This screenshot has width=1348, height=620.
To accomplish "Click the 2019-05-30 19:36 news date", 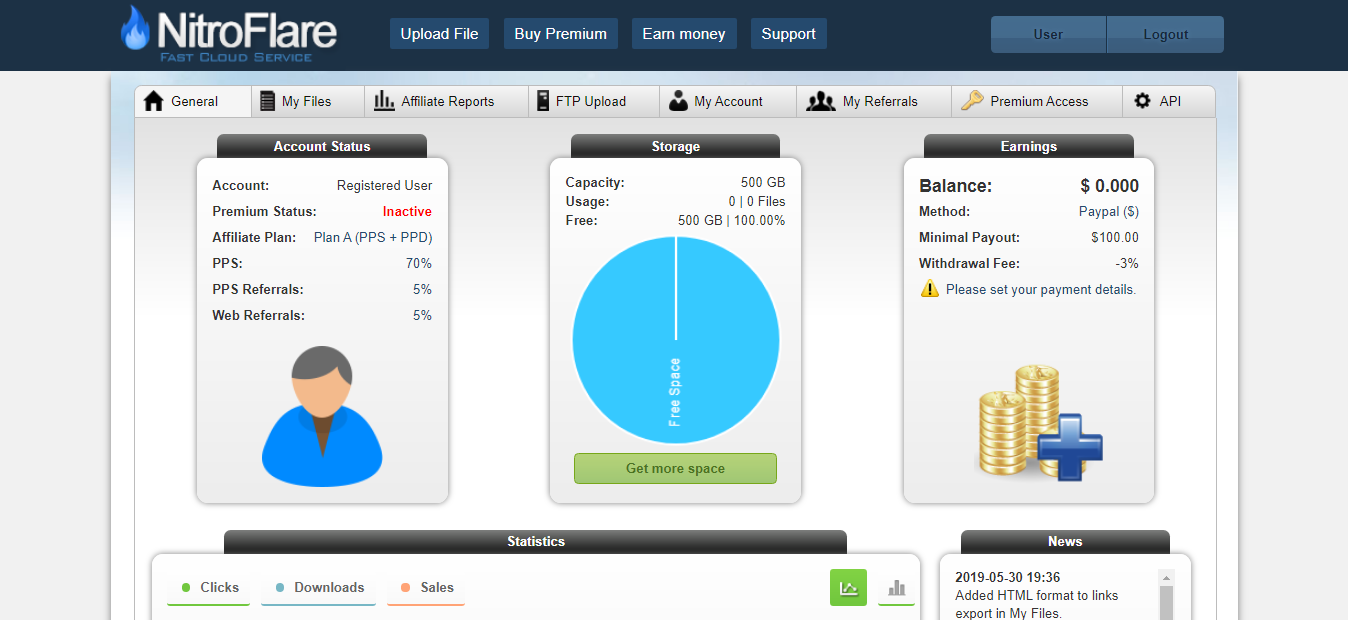I will click(1007, 577).
